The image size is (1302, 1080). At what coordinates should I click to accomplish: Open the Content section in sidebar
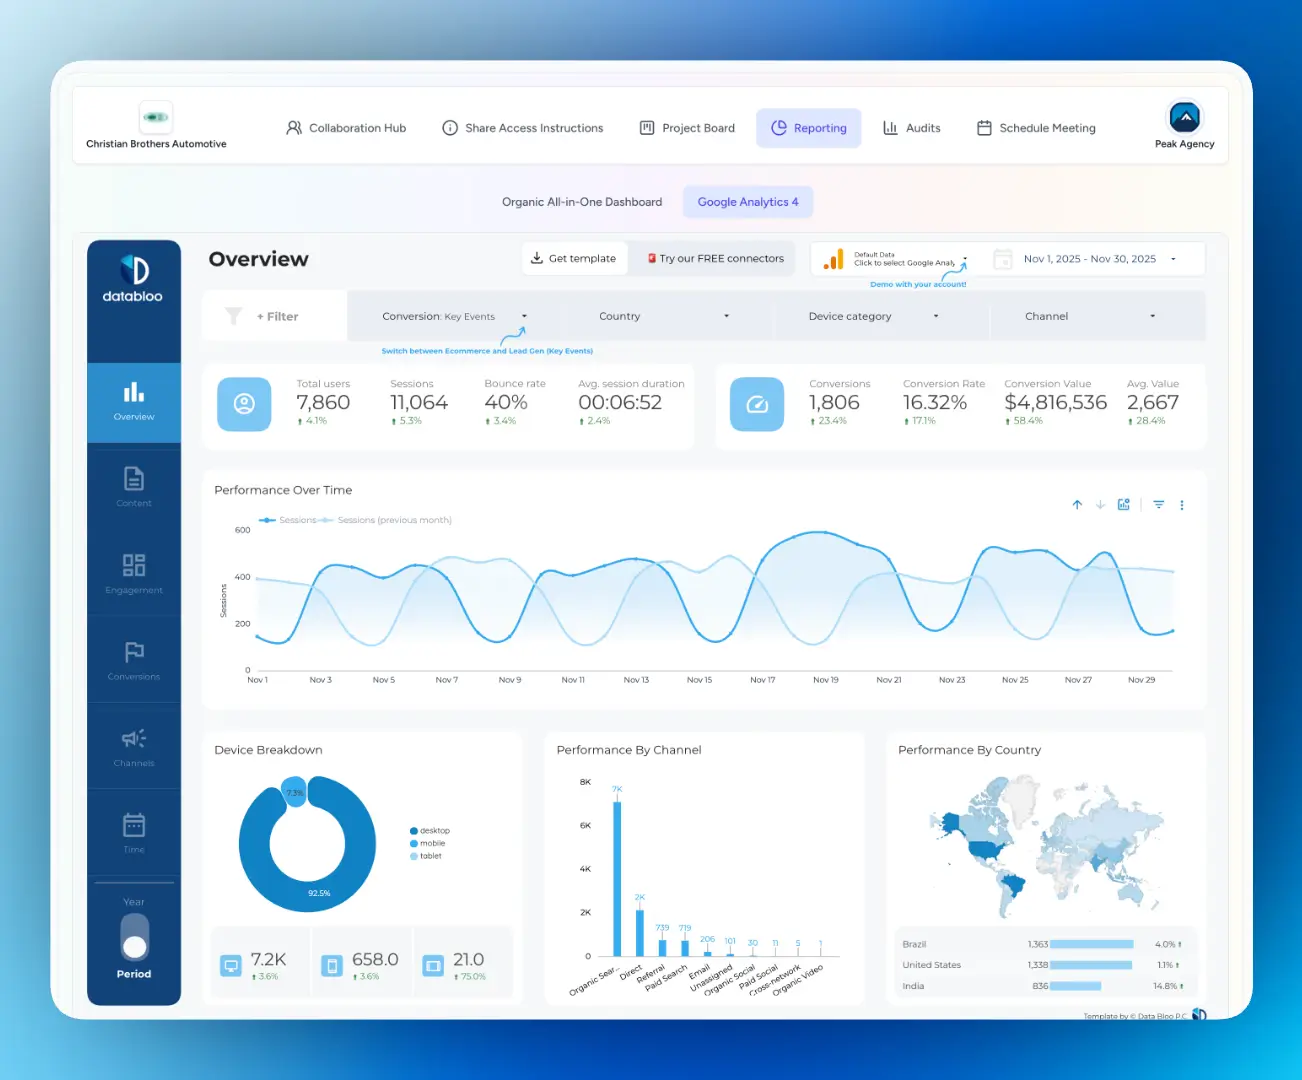(x=133, y=485)
